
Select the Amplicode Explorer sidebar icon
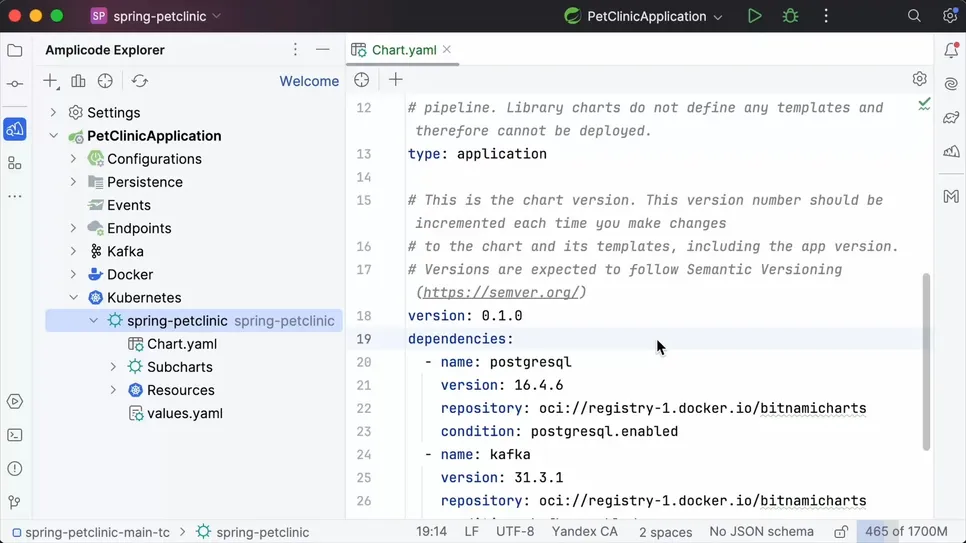(x=15, y=129)
